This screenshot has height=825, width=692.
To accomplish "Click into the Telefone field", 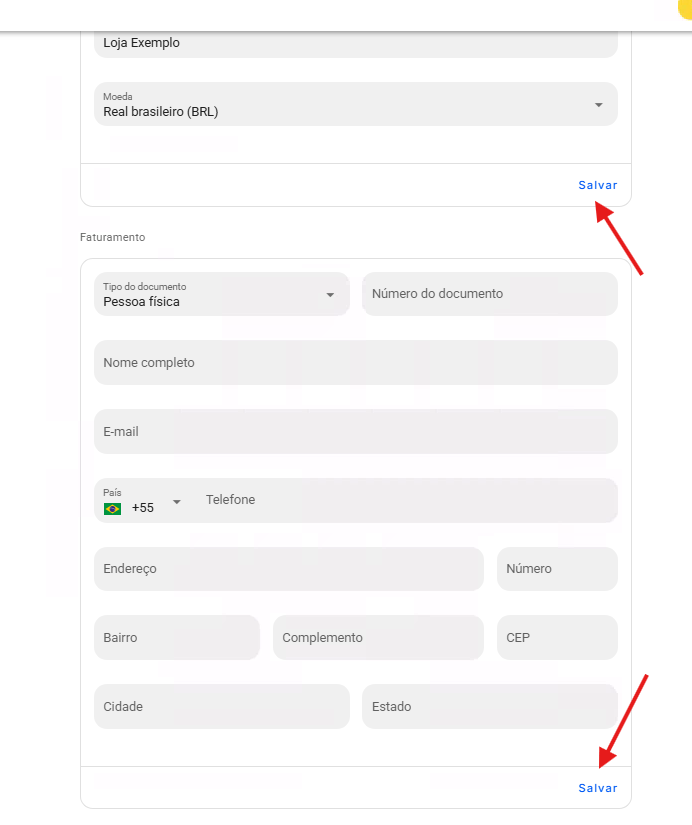I will (406, 500).
